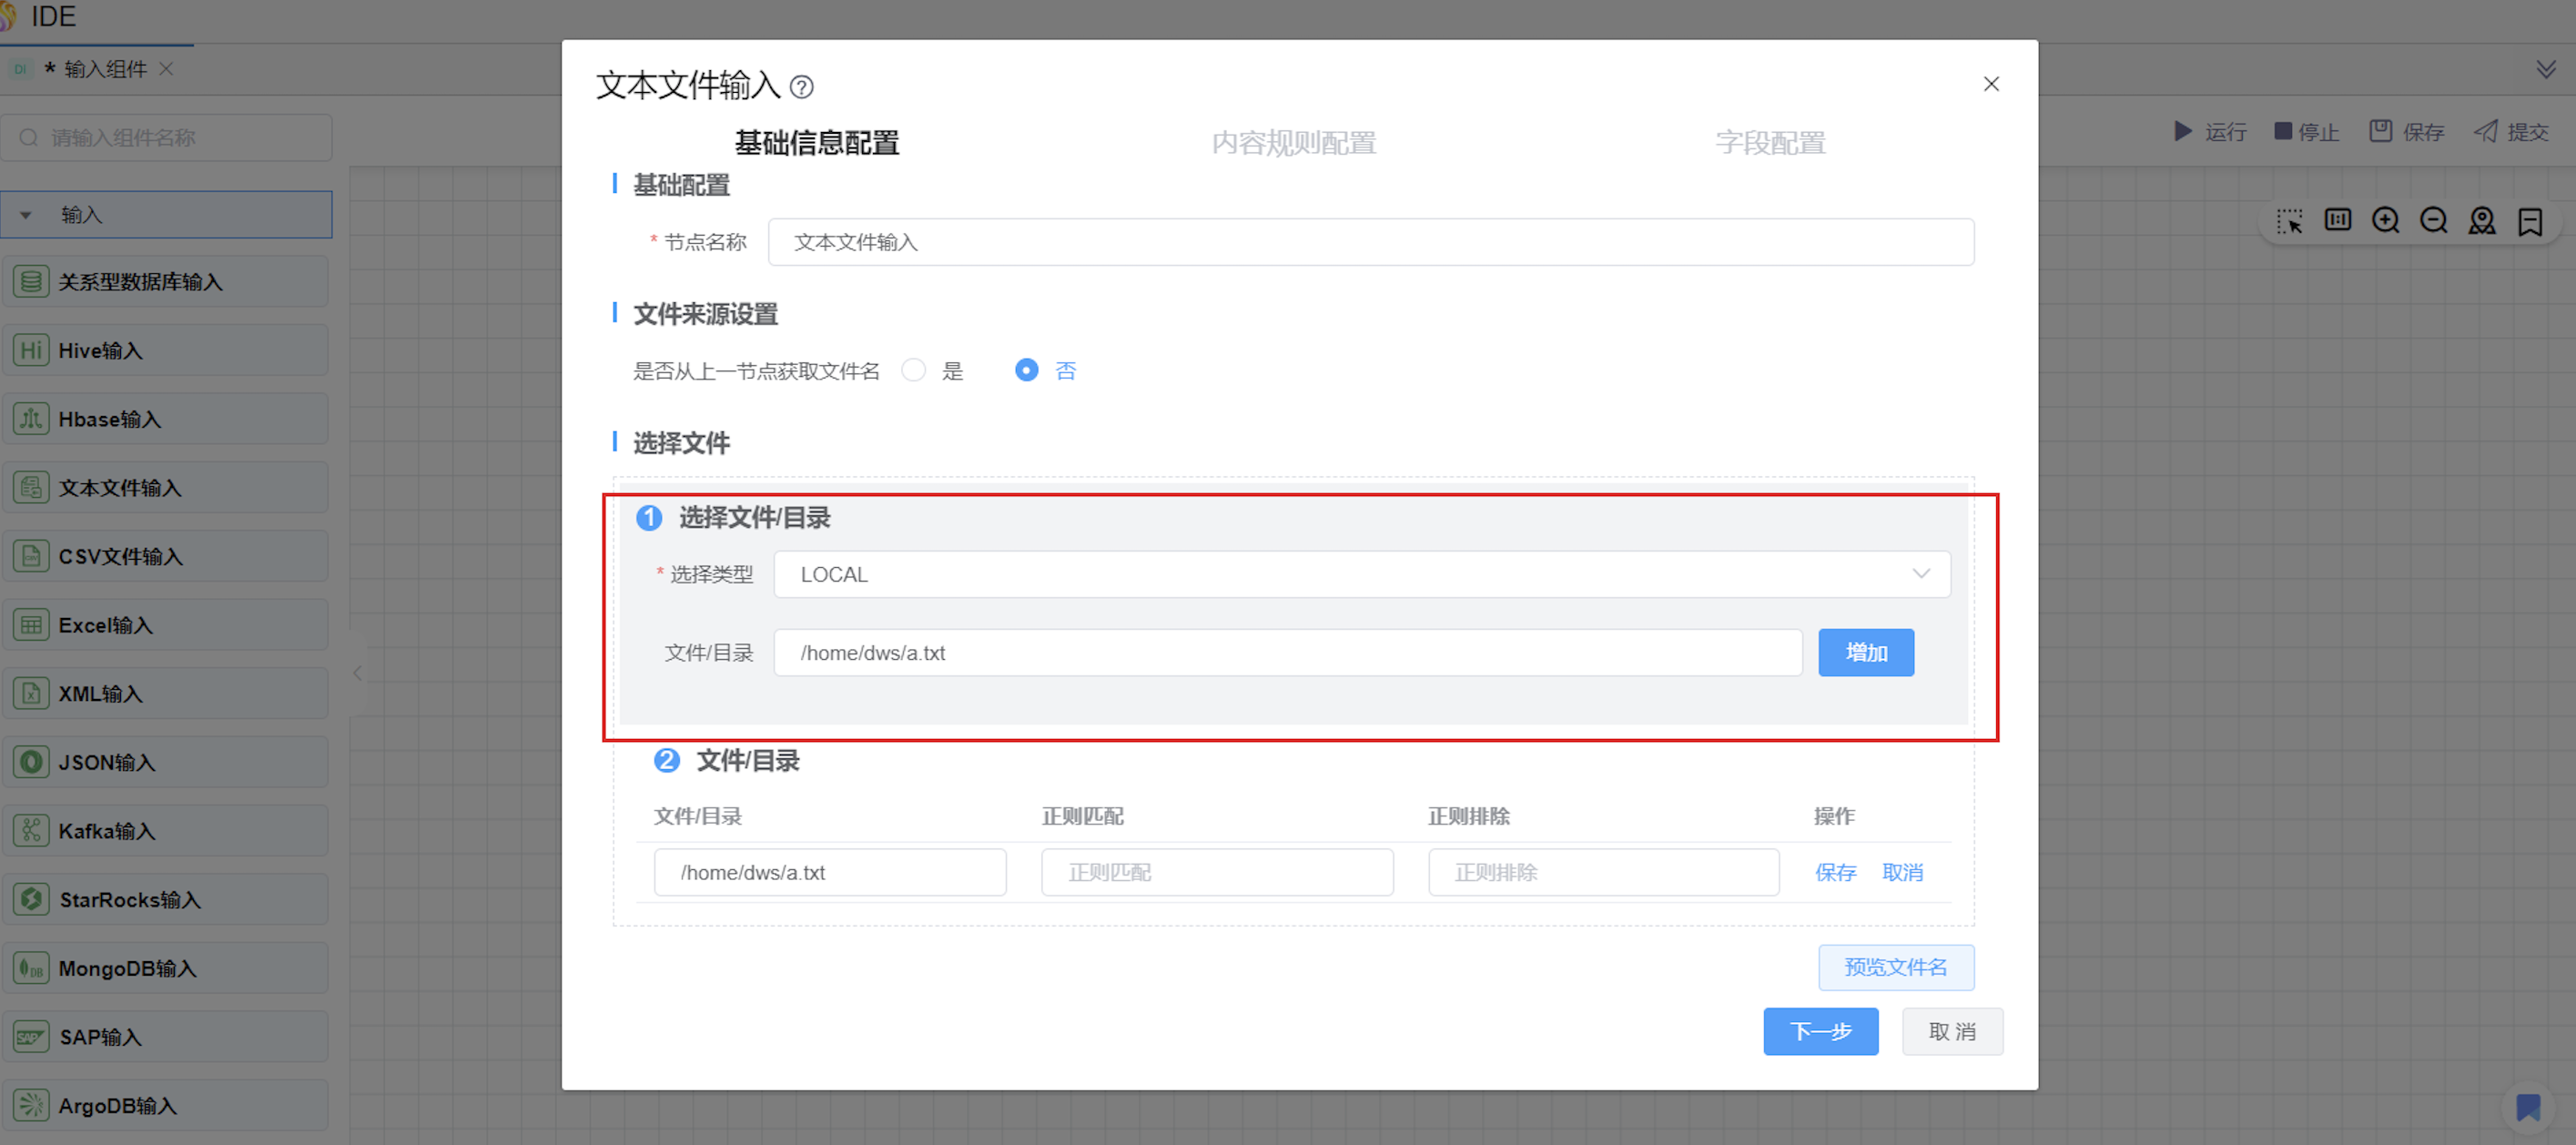2576x1145 pixels.
Task: Click the zoom out canvas icon
Action: click(x=2433, y=221)
